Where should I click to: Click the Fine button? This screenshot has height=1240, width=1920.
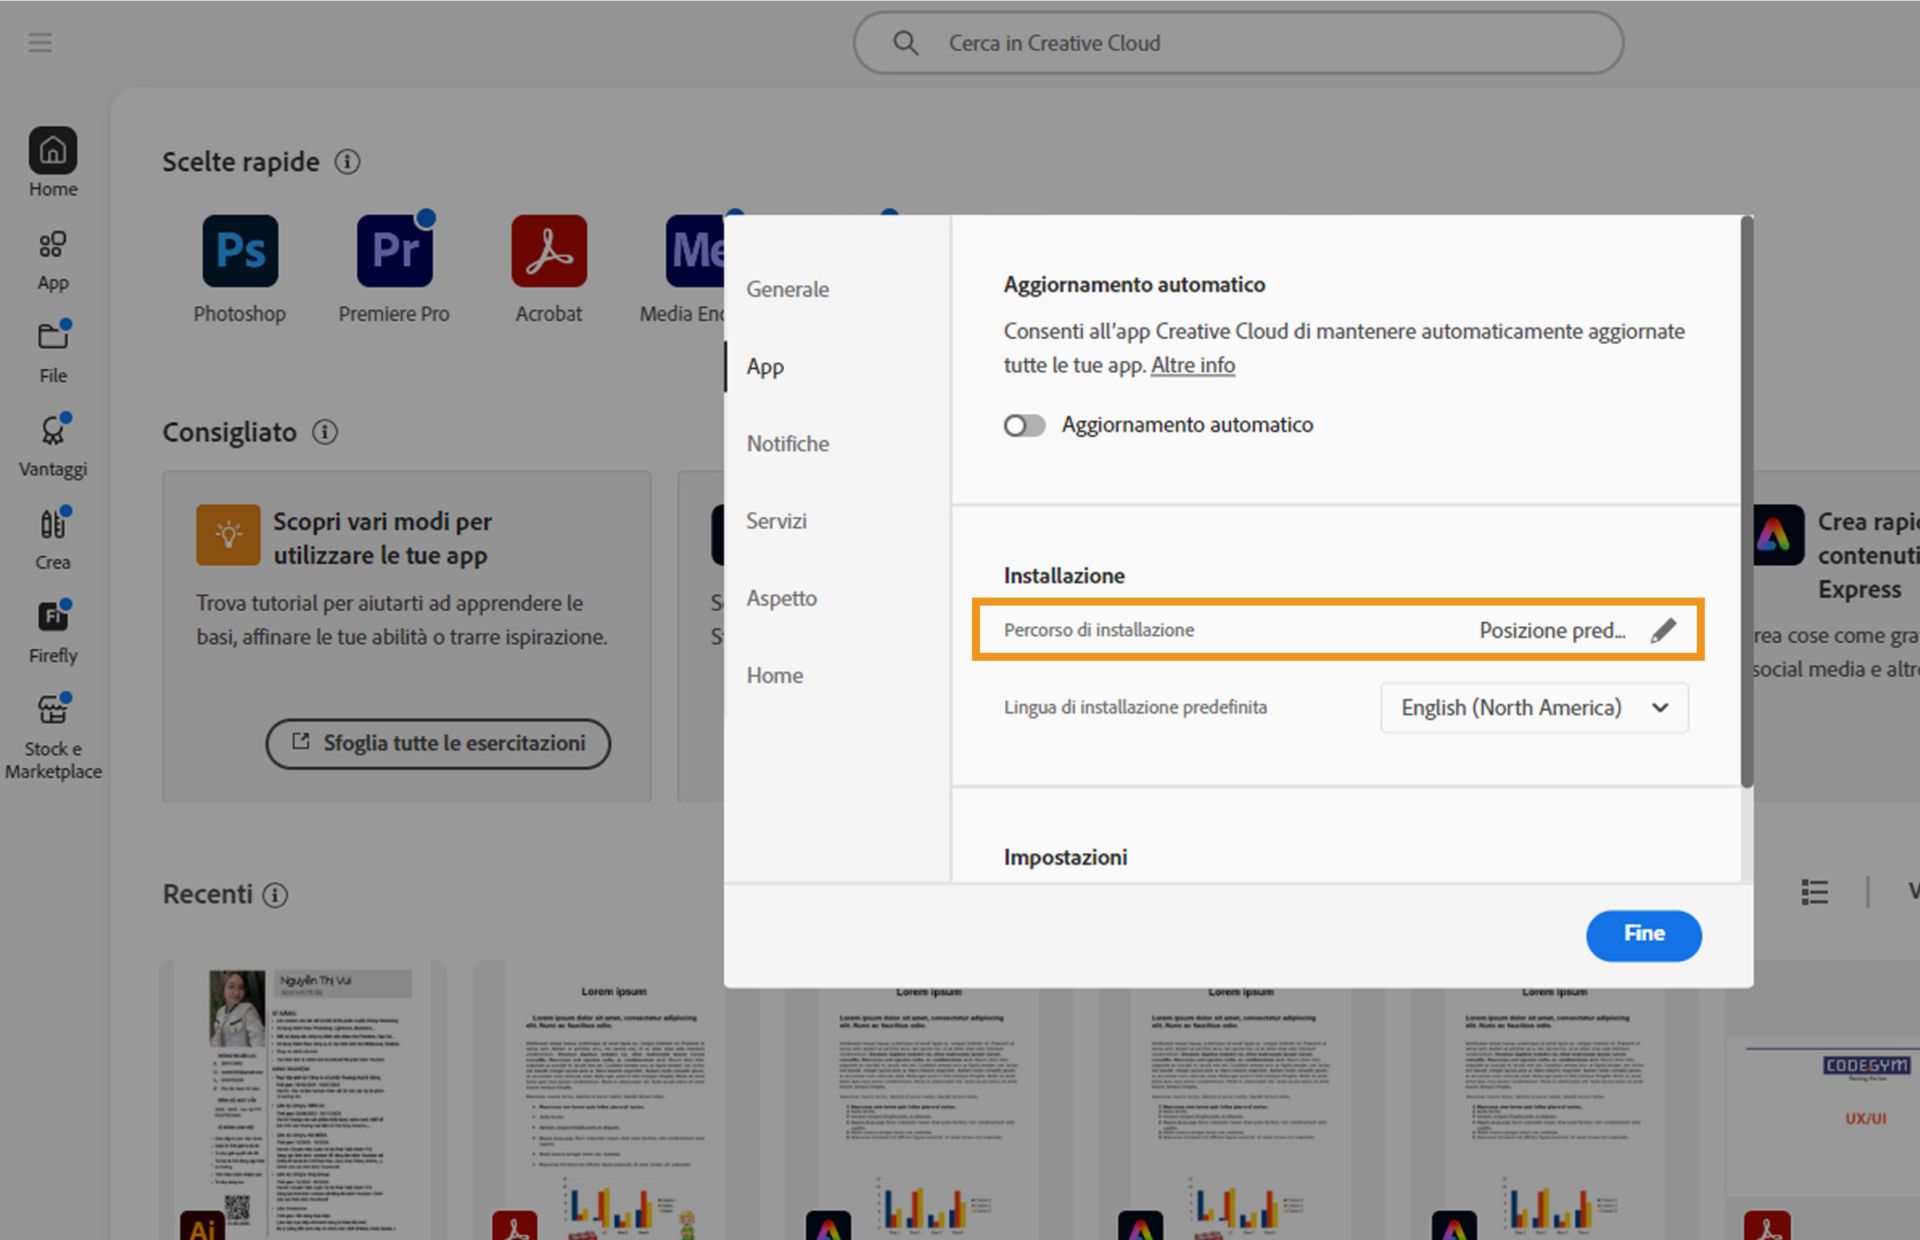tap(1643, 935)
